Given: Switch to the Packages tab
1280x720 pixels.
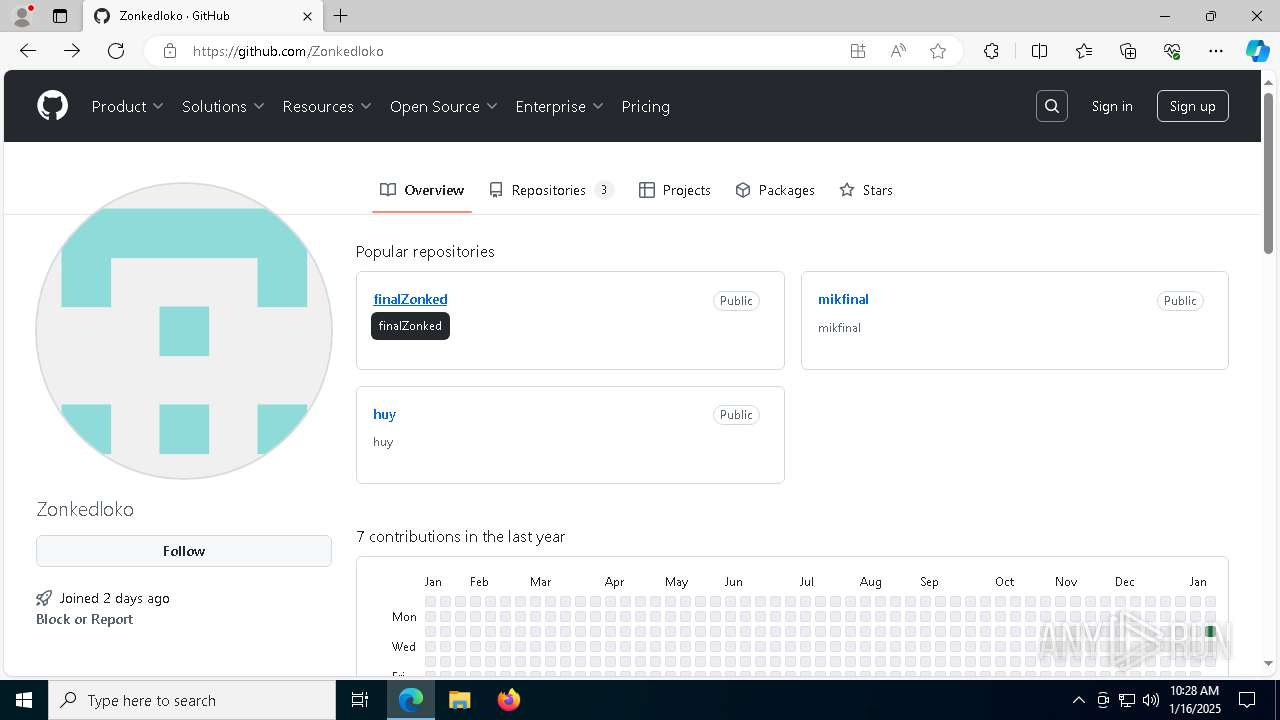Looking at the screenshot, I should pos(775,190).
